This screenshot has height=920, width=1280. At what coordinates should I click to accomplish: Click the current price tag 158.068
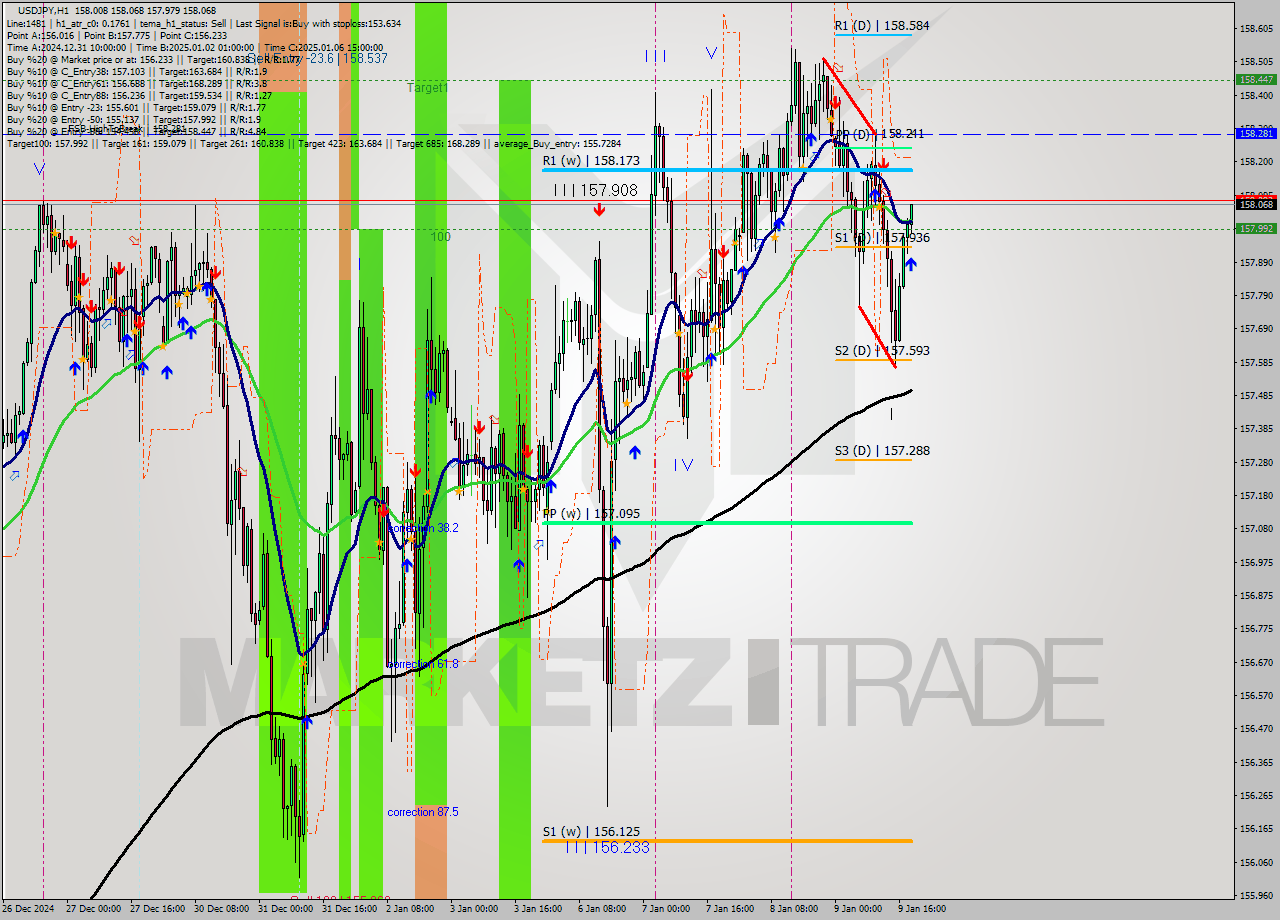pos(1256,205)
